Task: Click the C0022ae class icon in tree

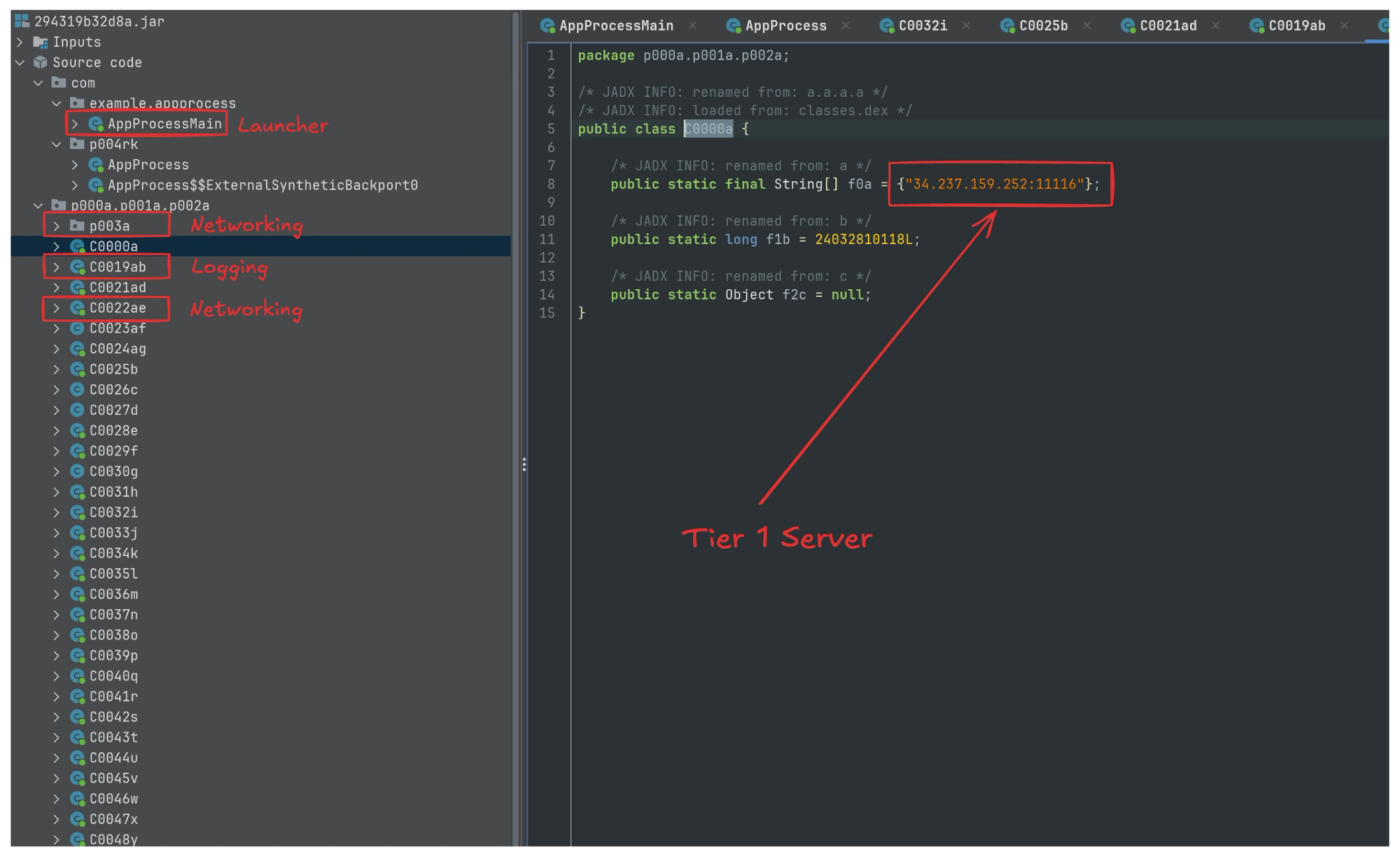Action: (x=77, y=308)
